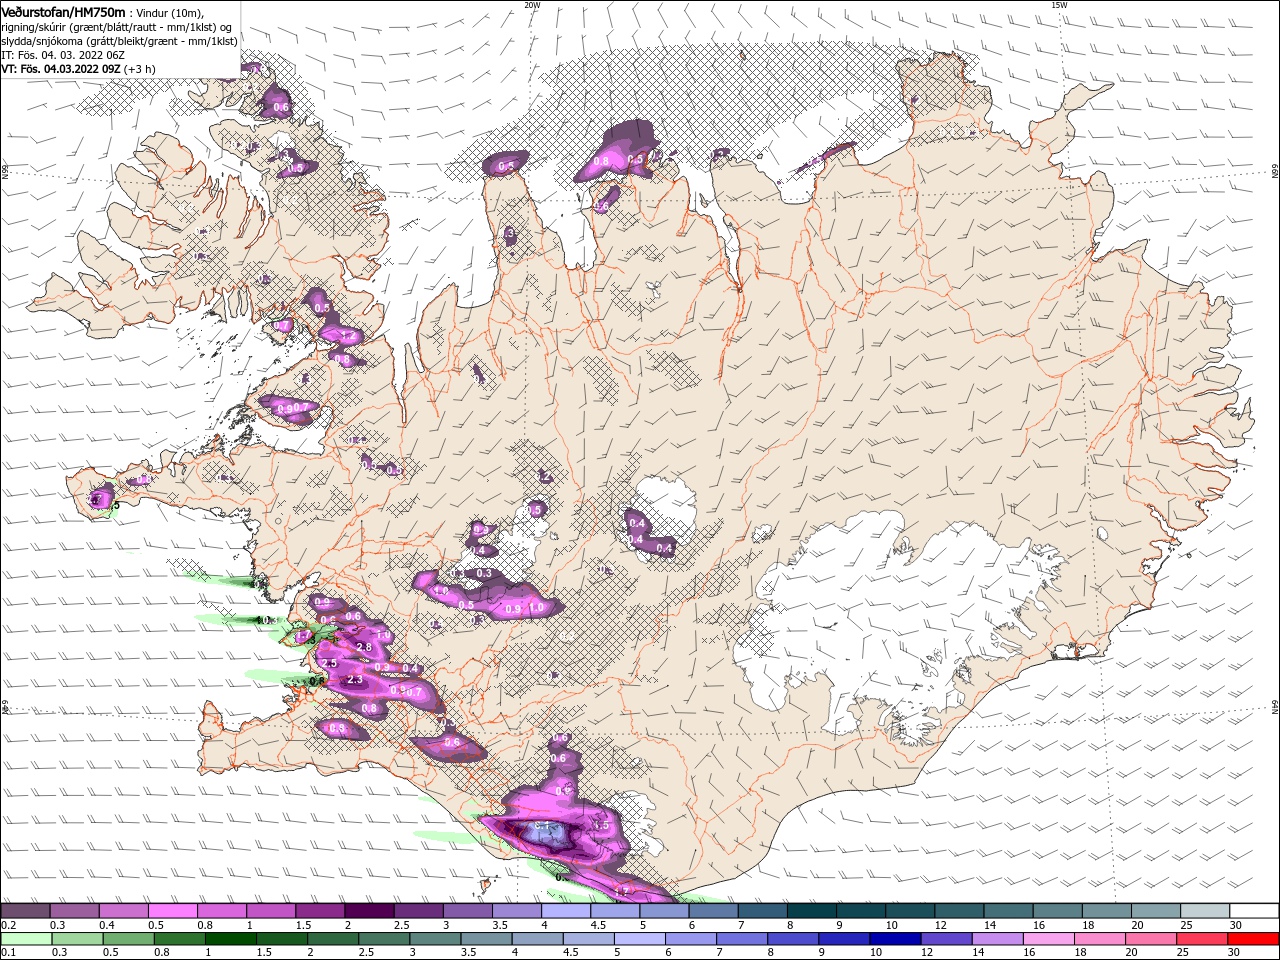The height and width of the screenshot is (960, 1280).
Task: Click the 0.1 label under the rain legend
Action: (x=7, y=953)
